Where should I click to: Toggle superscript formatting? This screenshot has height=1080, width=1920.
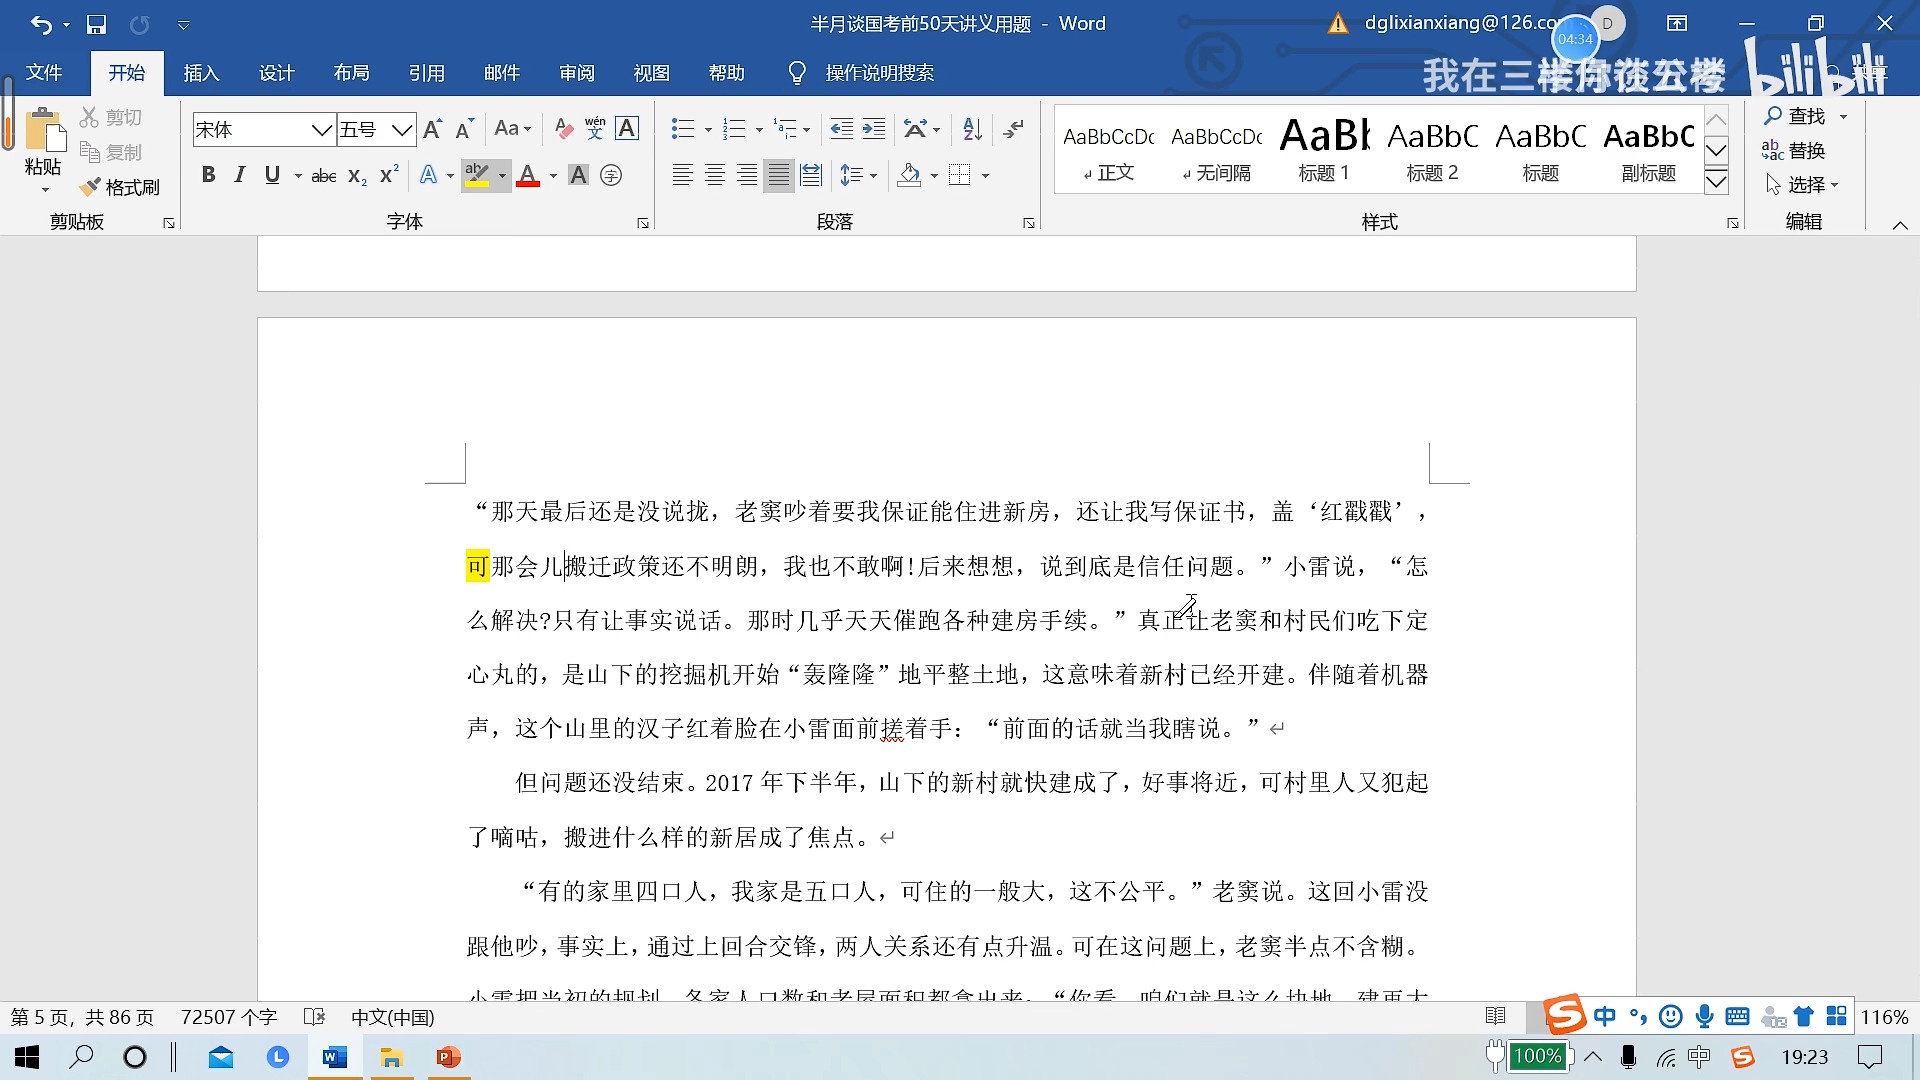click(x=389, y=176)
